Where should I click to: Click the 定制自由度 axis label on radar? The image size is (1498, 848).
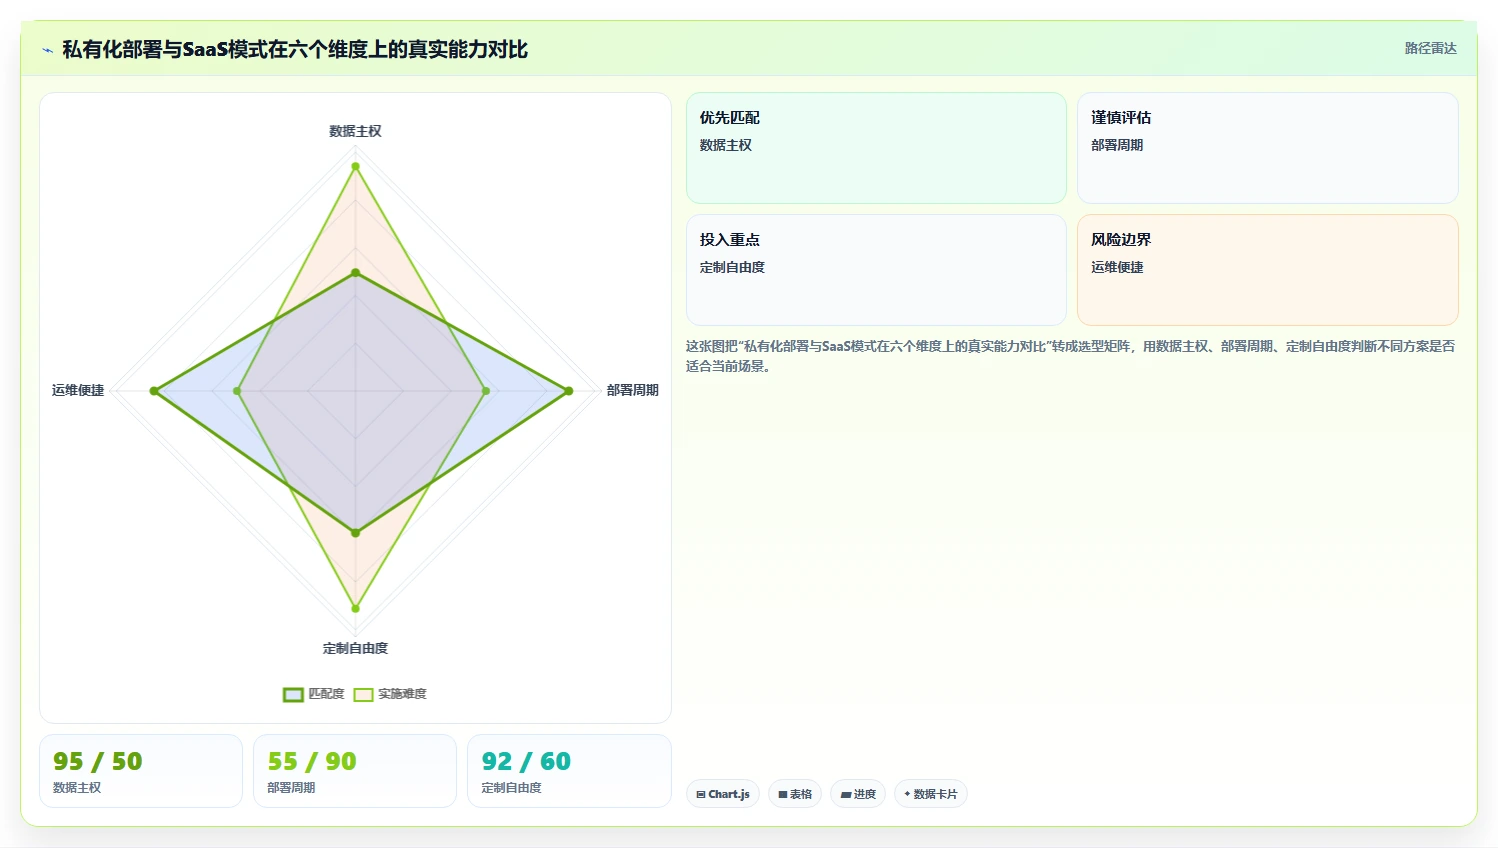coord(355,648)
